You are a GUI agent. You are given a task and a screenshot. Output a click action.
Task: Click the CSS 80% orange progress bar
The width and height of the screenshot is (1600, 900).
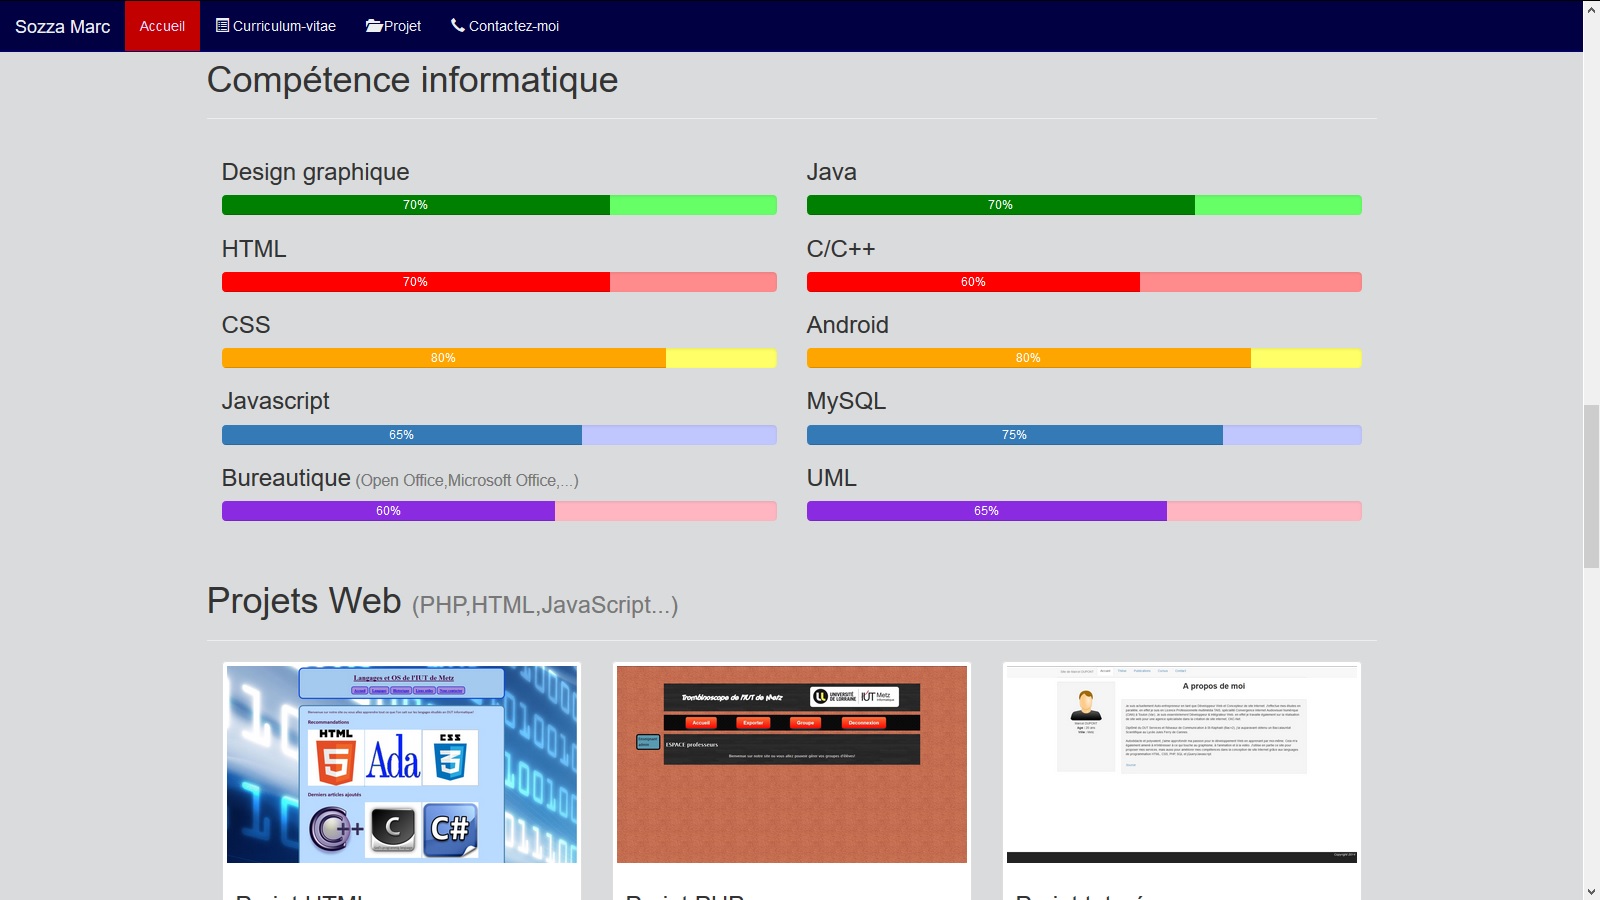pyautogui.click(x=499, y=358)
